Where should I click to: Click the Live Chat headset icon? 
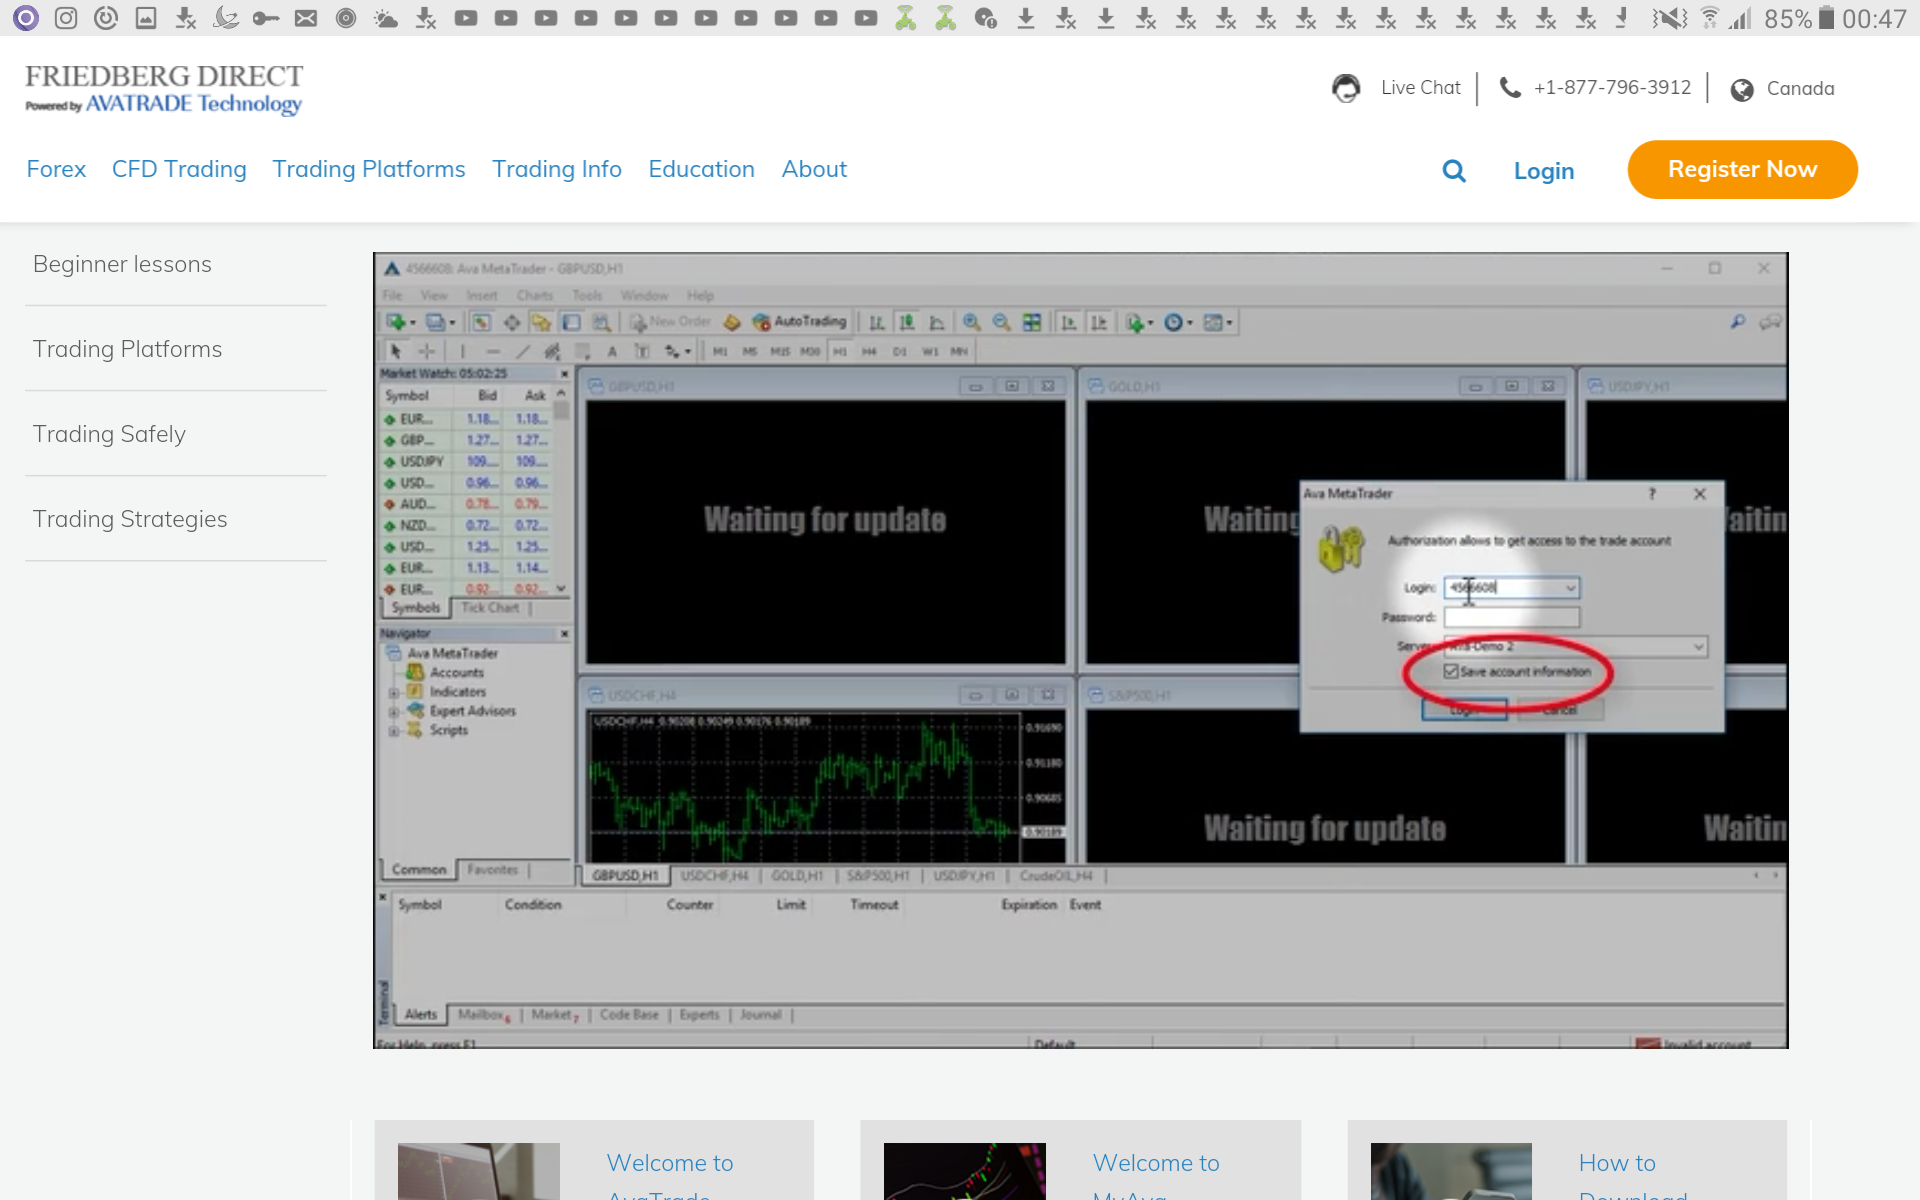click(x=1346, y=88)
